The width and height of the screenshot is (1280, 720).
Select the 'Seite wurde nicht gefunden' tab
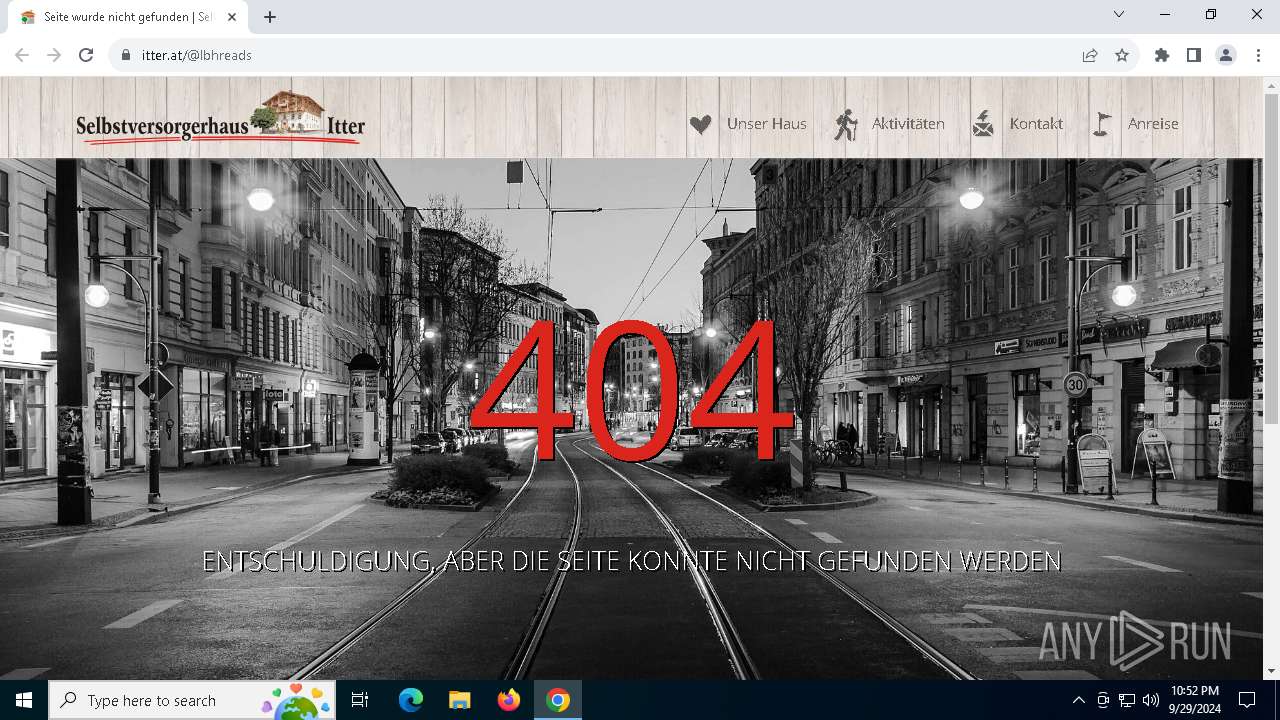[126, 17]
